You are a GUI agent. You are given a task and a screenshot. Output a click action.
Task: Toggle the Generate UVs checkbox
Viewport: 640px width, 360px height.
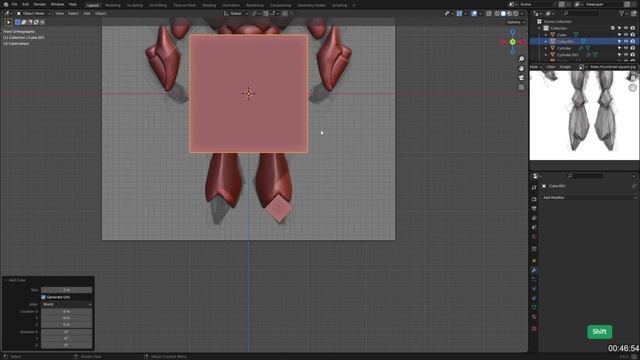[x=43, y=297]
